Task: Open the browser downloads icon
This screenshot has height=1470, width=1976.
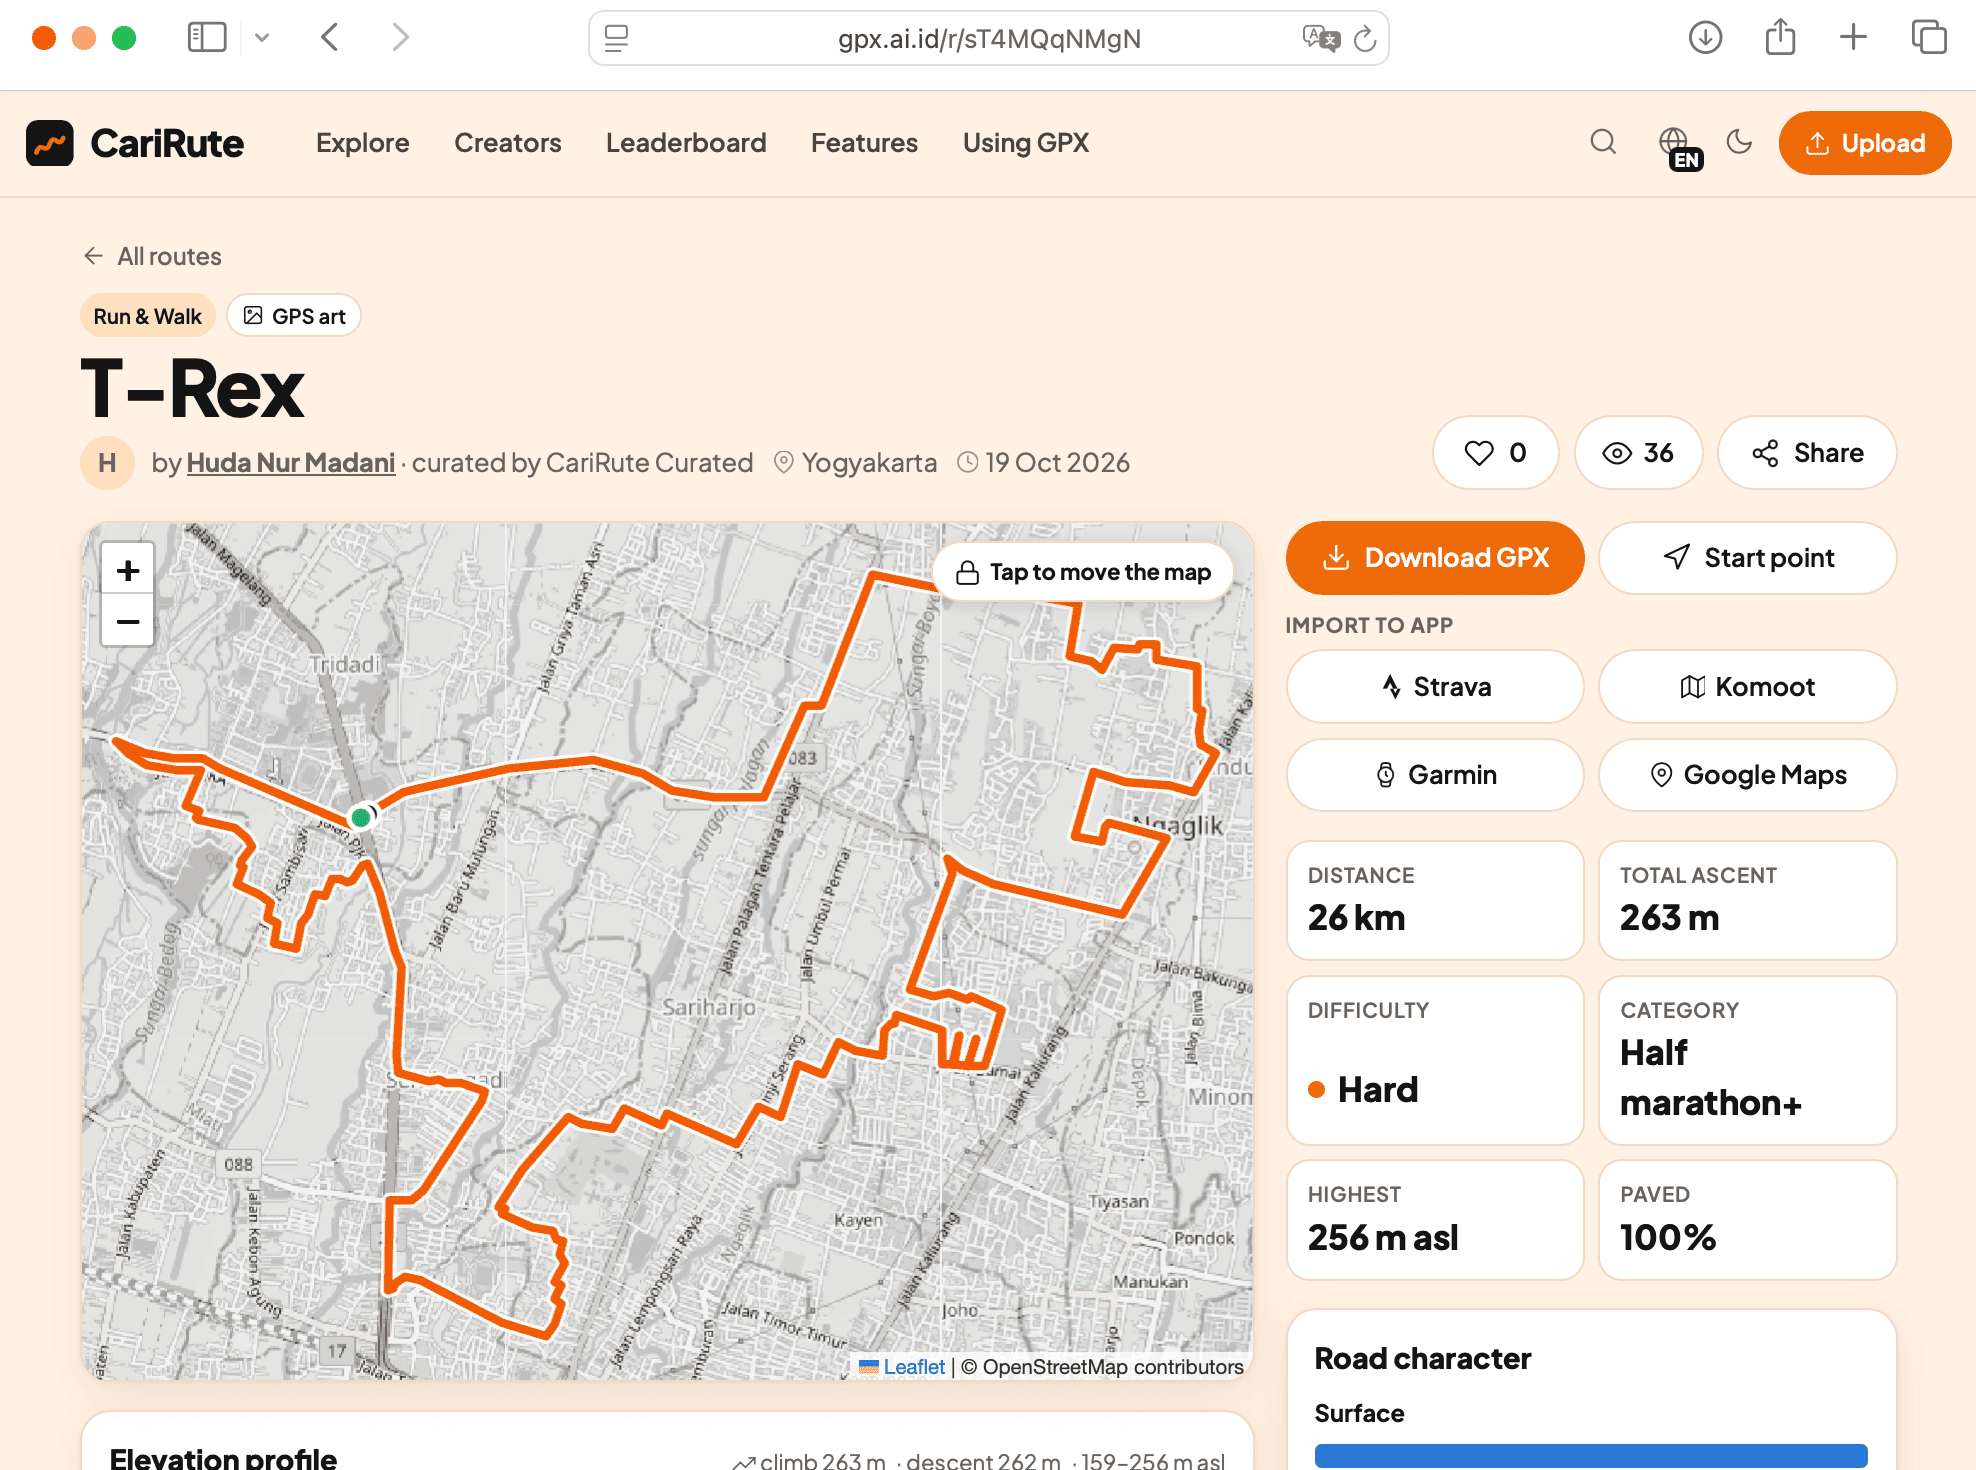Action: point(1705,38)
